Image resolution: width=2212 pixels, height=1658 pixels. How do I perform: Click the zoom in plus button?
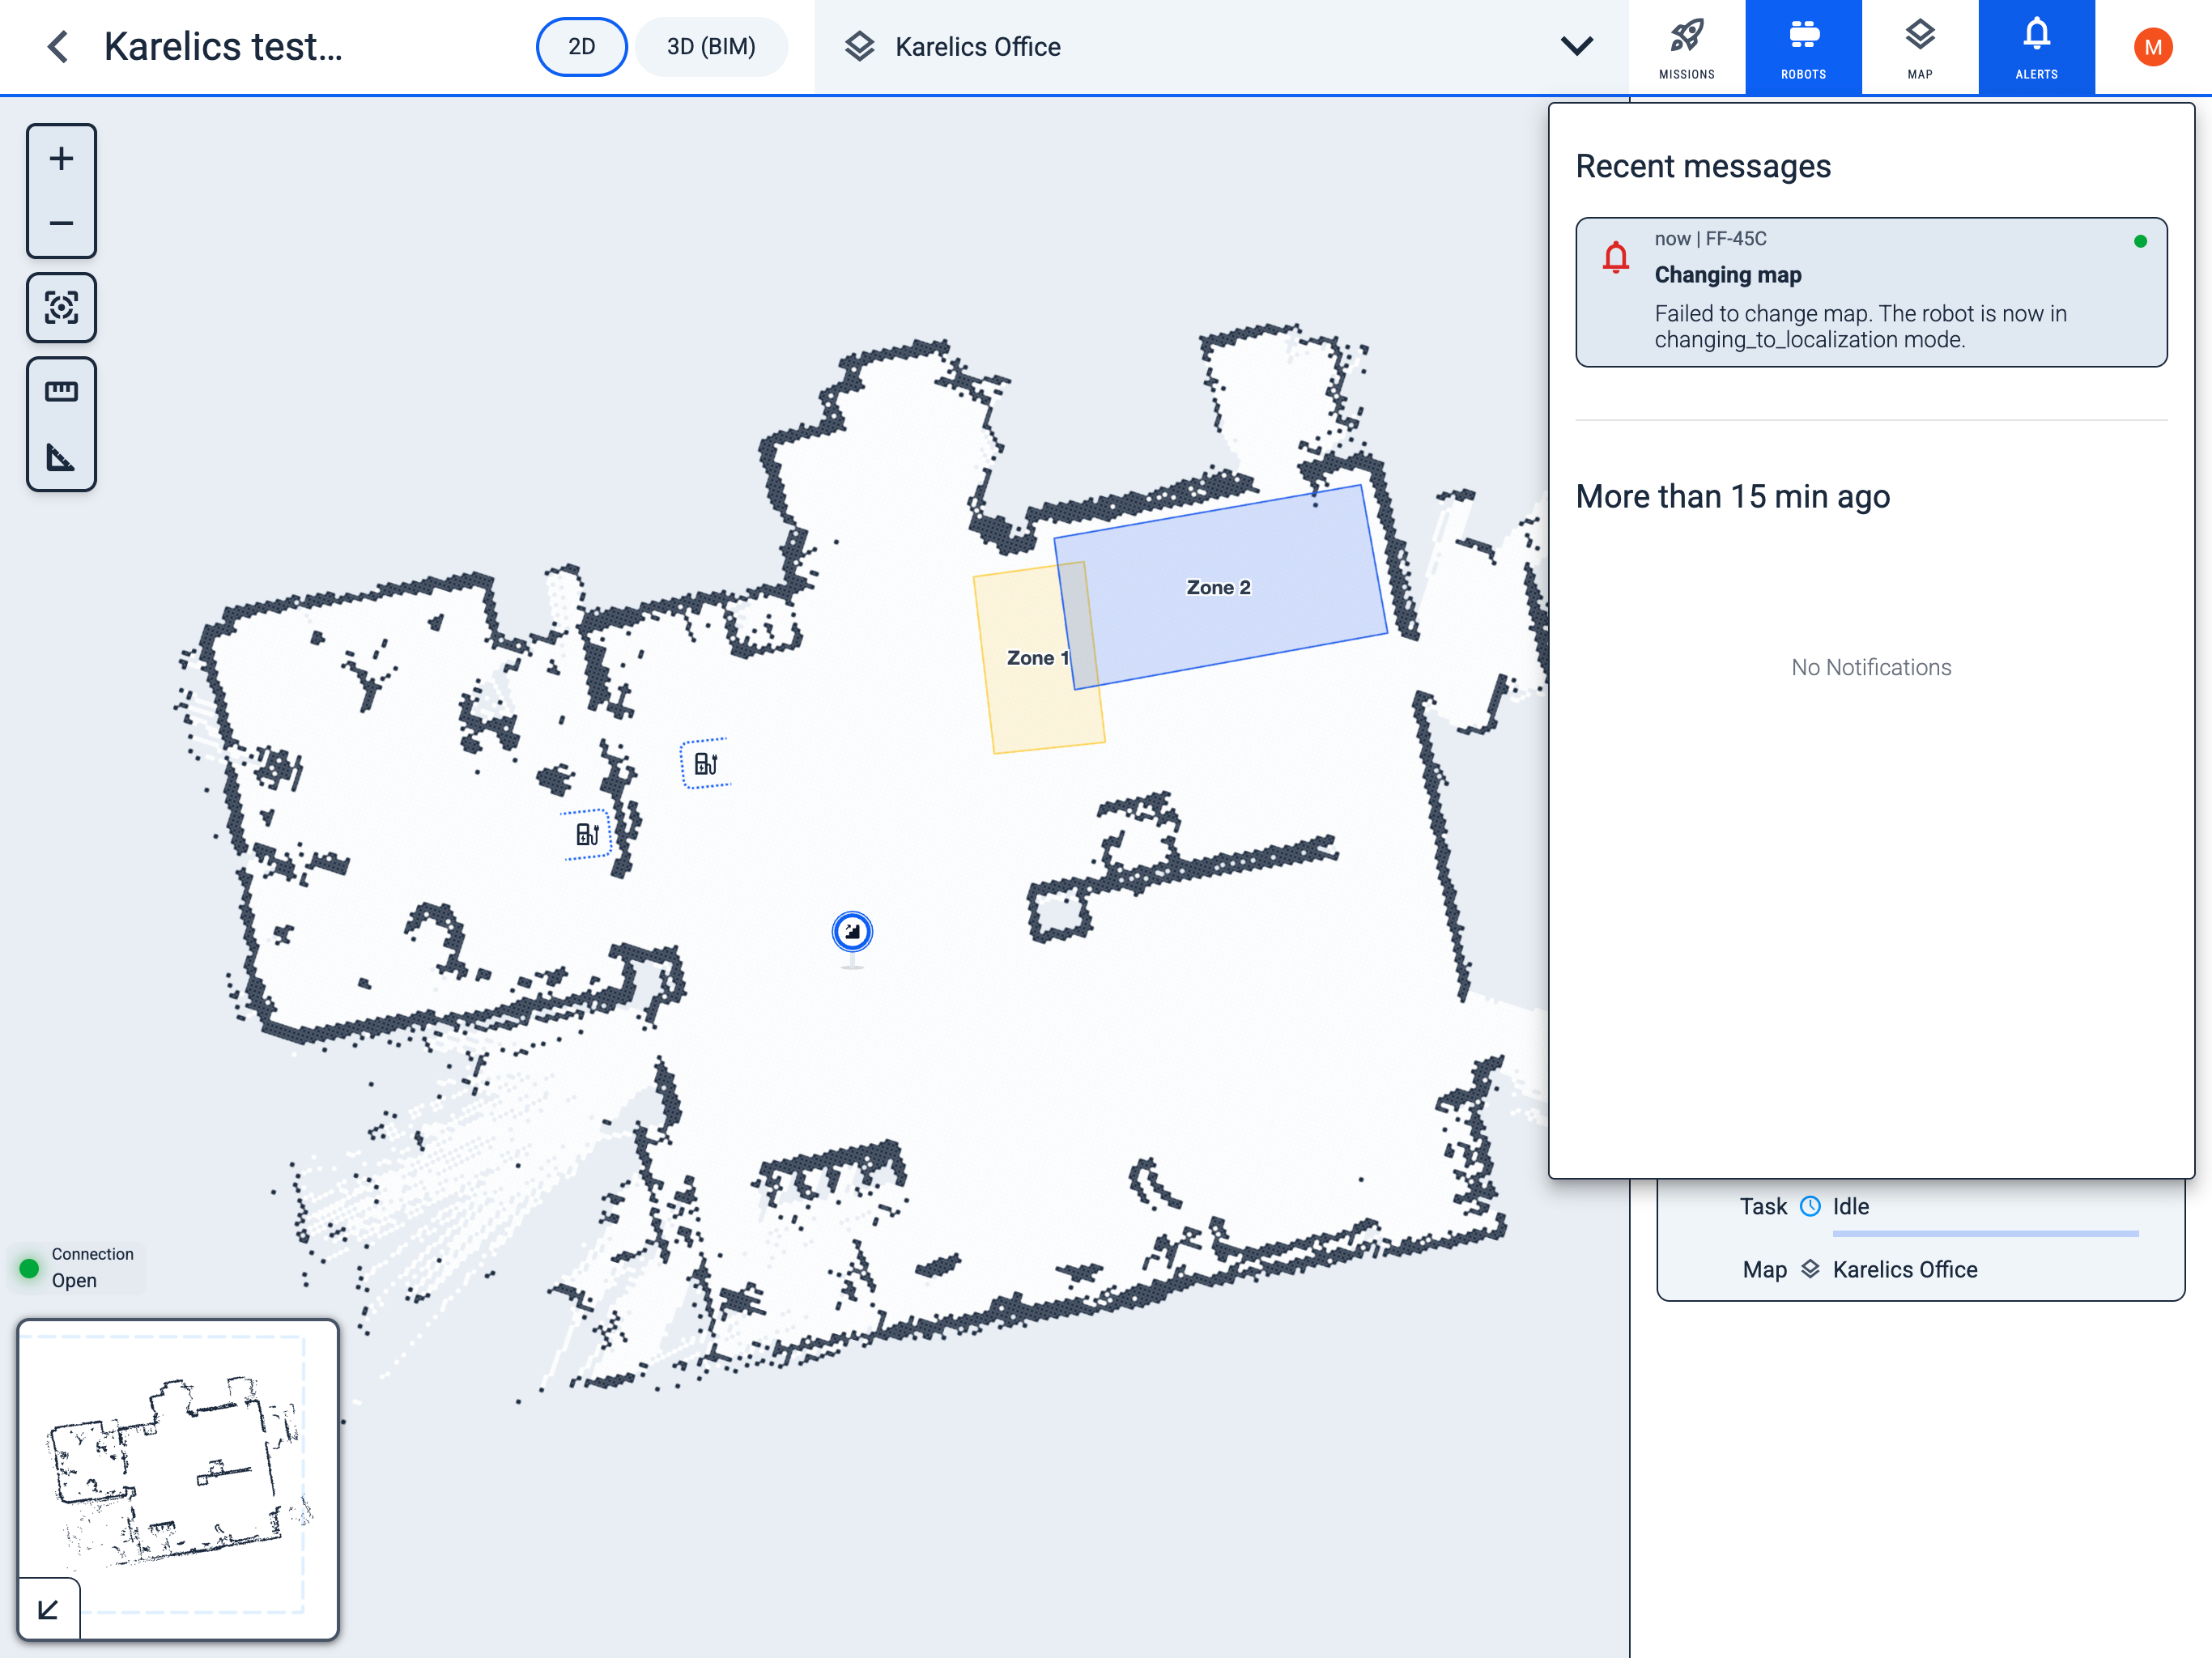point(61,159)
